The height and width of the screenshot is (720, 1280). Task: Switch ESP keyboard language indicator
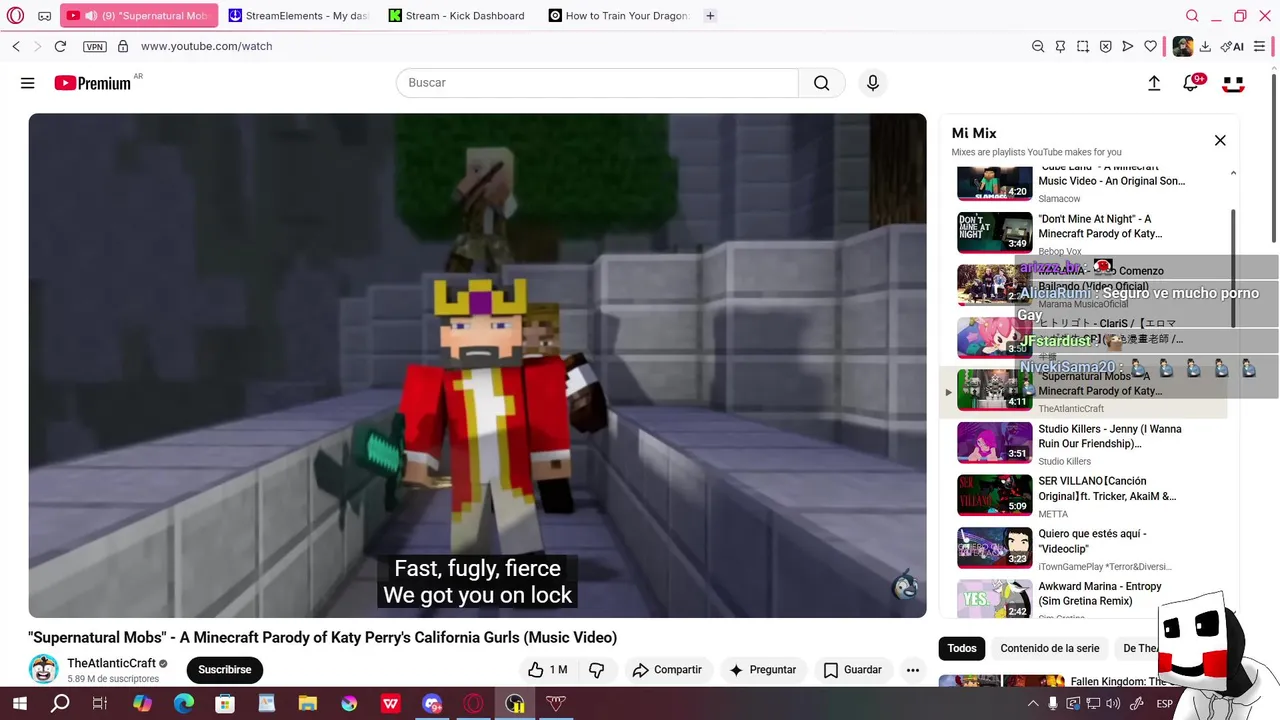(x=1165, y=704)
